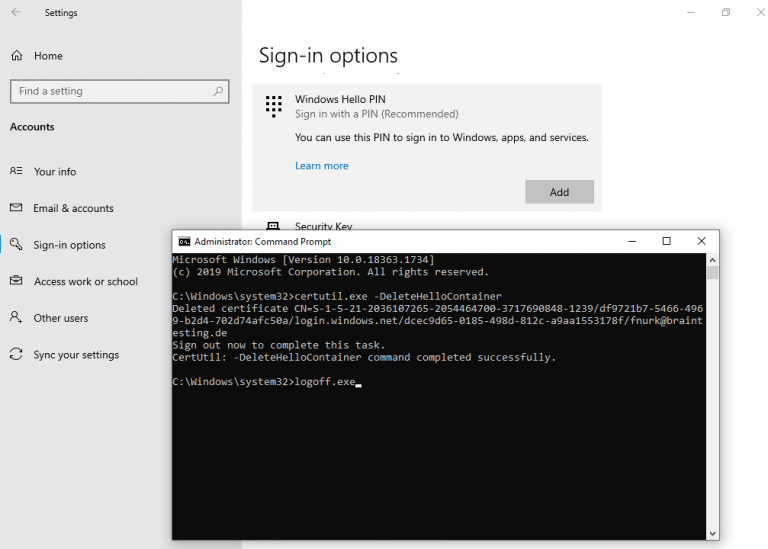
Task: Open the Learn more link
Action: pos(321,166)
